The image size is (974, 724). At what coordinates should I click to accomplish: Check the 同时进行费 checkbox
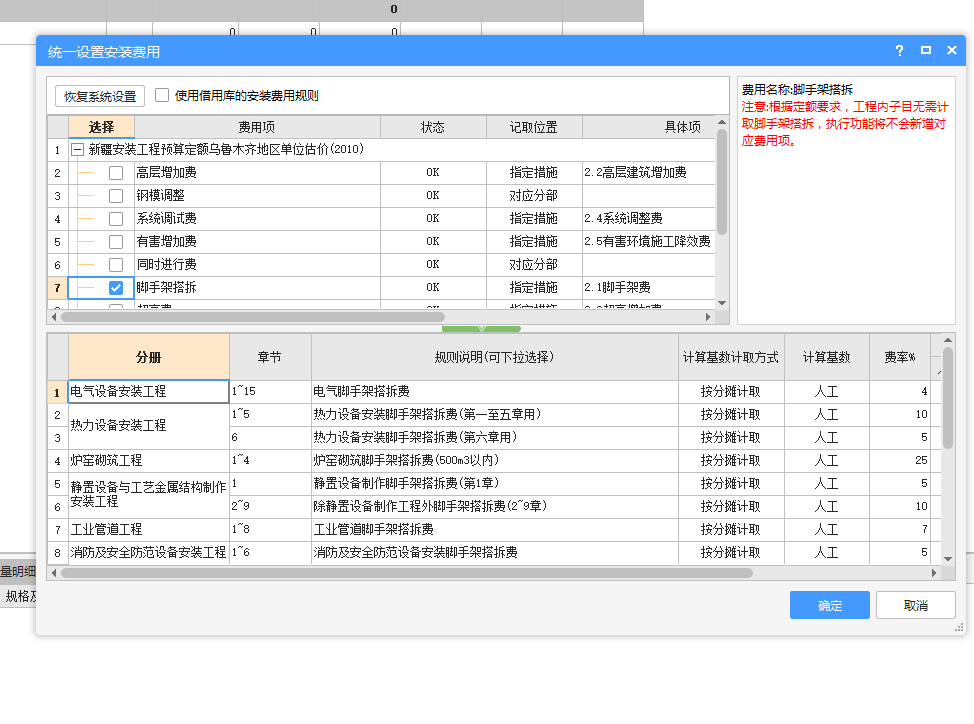click(x=116, y=265)
